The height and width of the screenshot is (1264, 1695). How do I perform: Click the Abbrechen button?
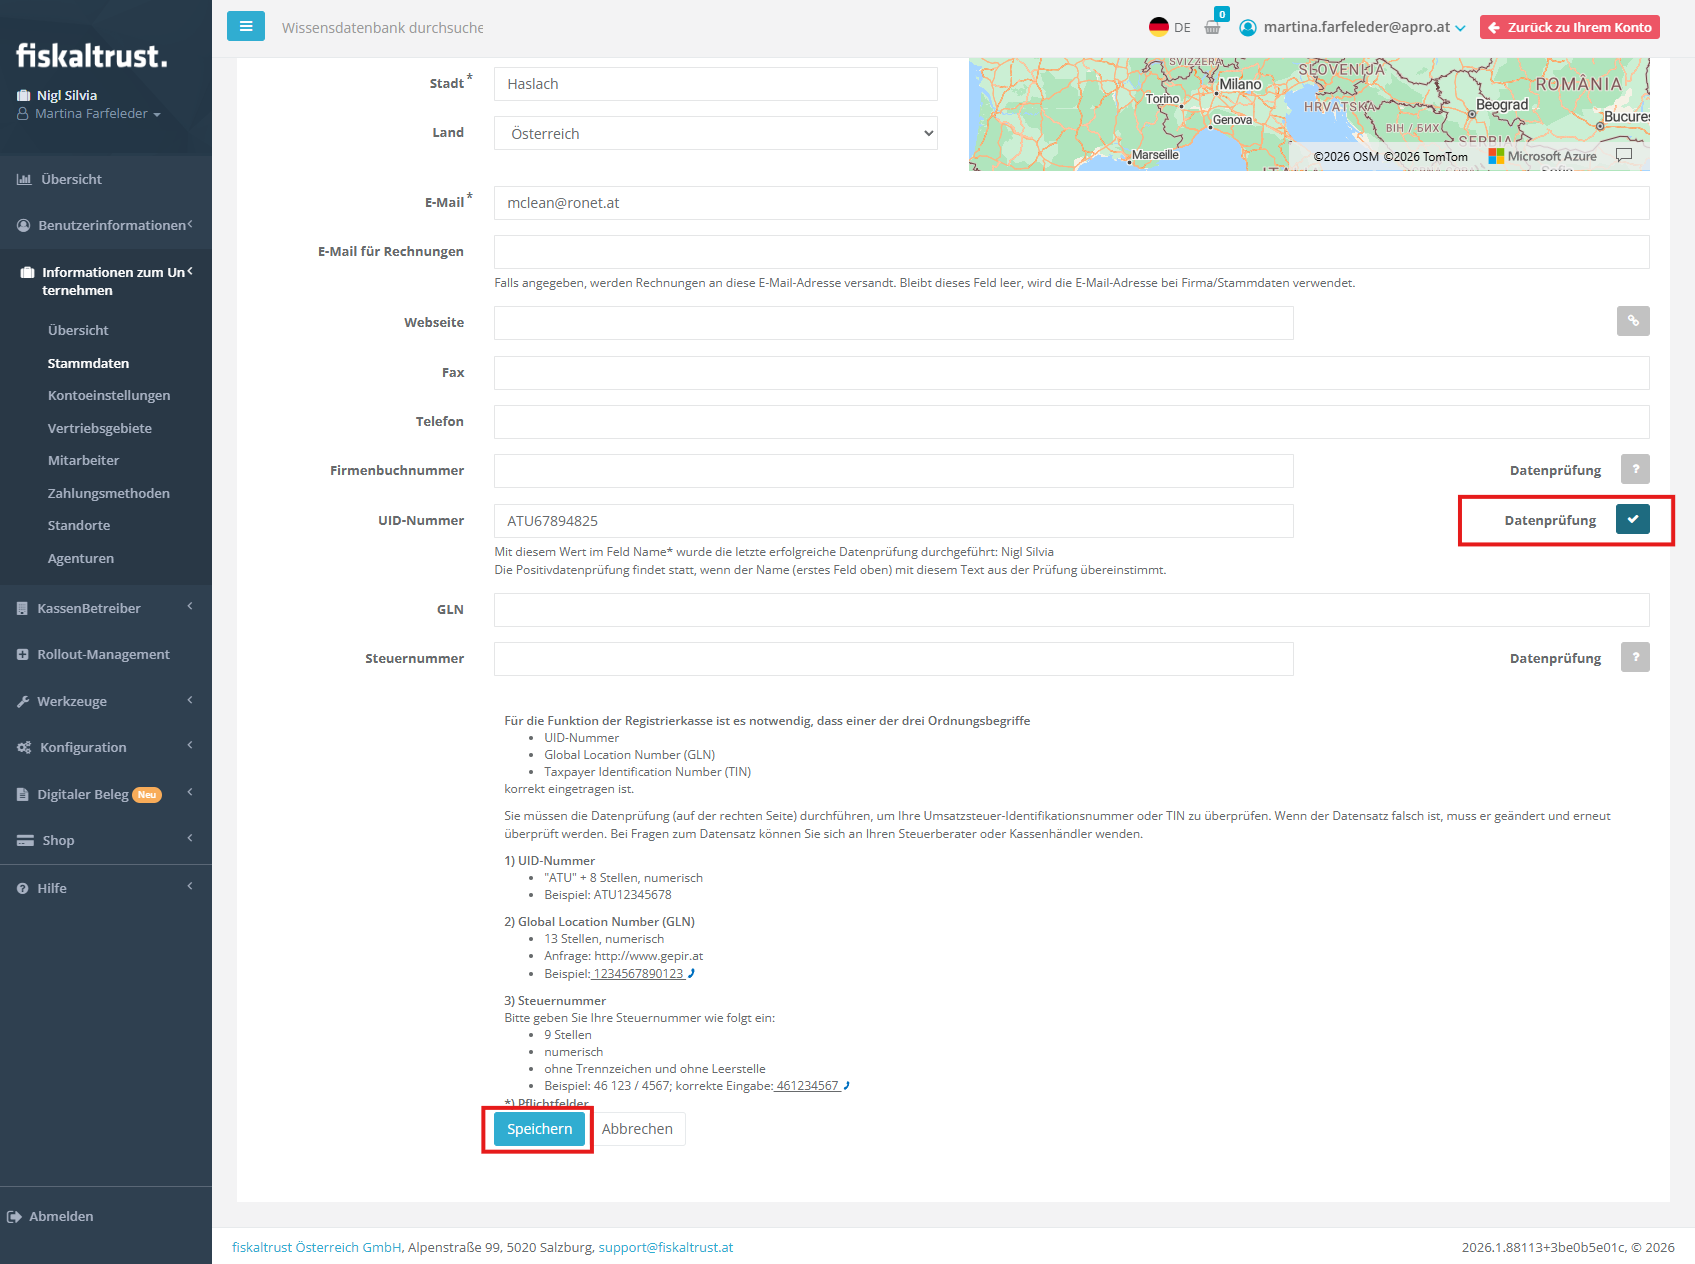pyautogui.click(x=637, y=1129)
